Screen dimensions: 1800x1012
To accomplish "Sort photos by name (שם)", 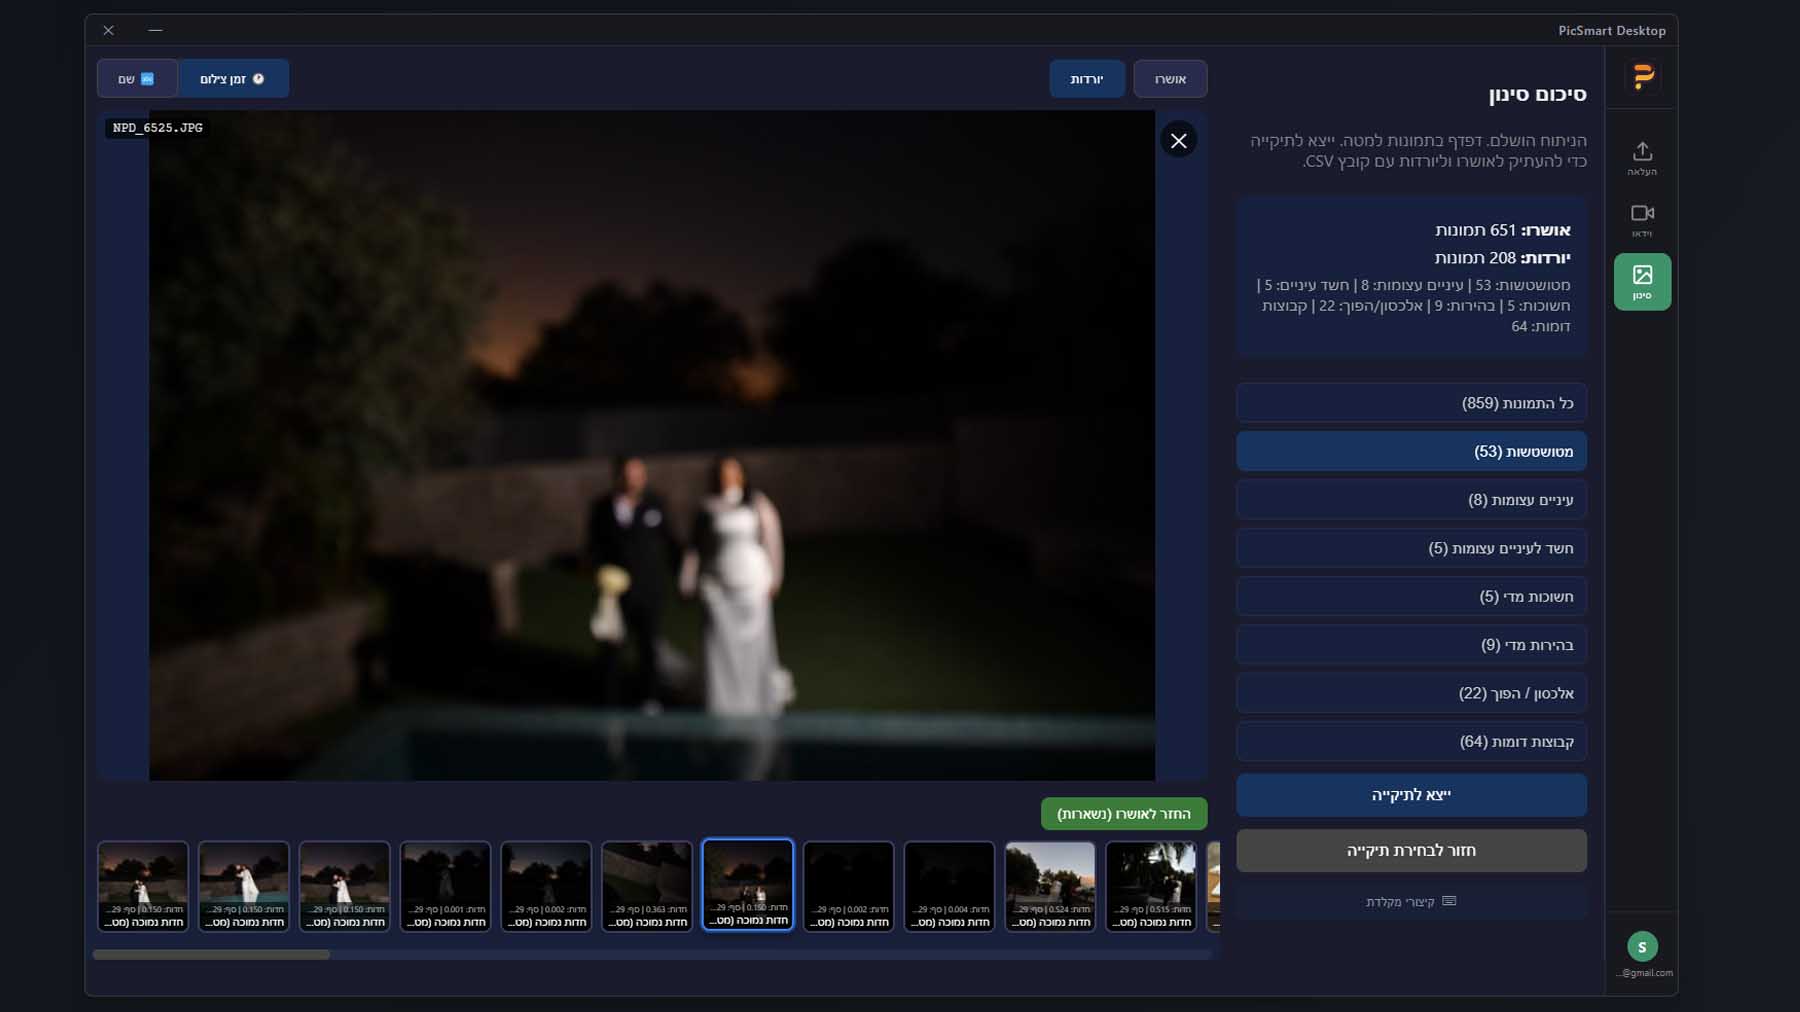I will (137, 79).
